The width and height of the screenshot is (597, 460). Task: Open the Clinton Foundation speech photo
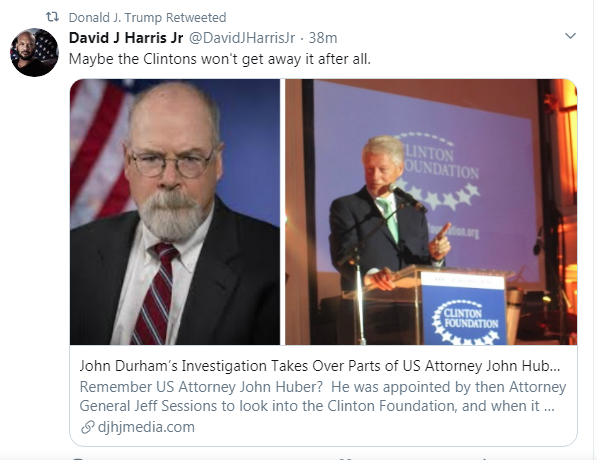[x=431, y=212]
